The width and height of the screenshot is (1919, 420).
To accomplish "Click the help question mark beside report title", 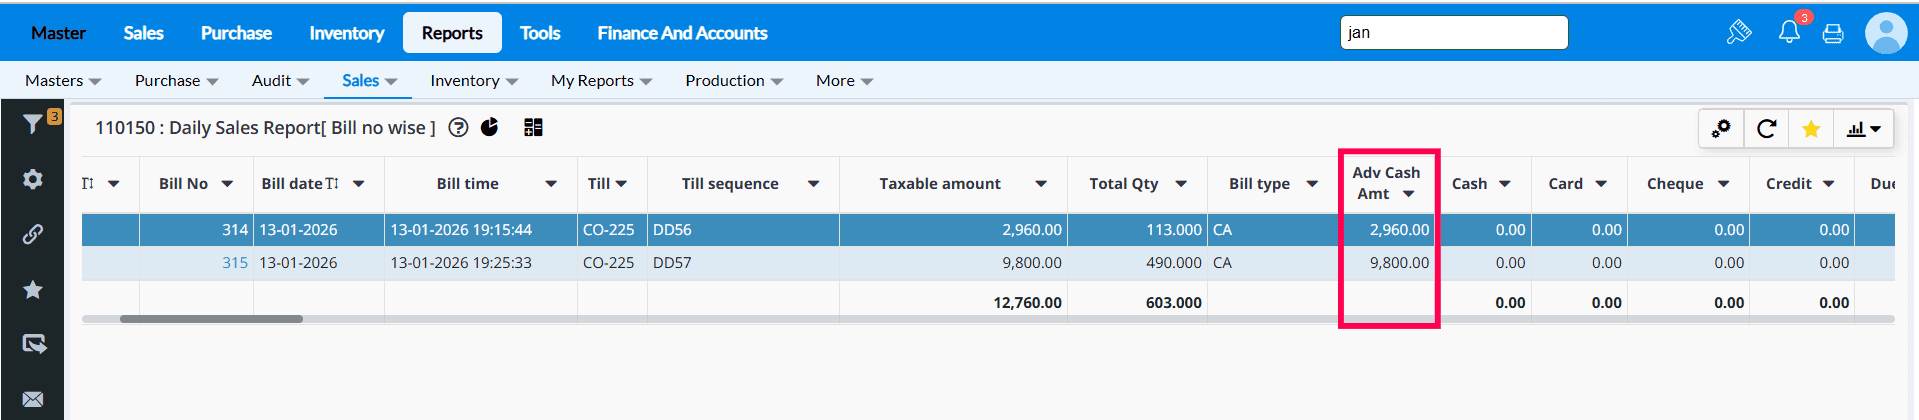I will [x=458, y=127].
